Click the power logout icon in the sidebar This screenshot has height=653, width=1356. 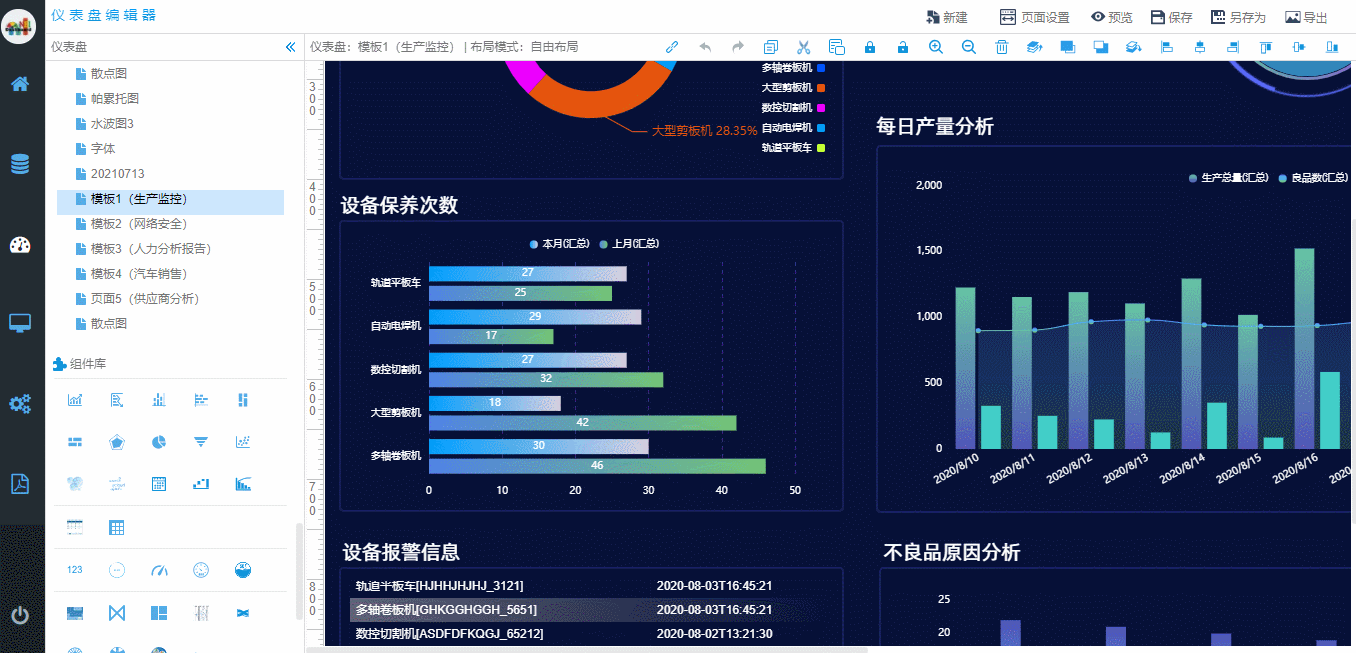coord(20,615)
